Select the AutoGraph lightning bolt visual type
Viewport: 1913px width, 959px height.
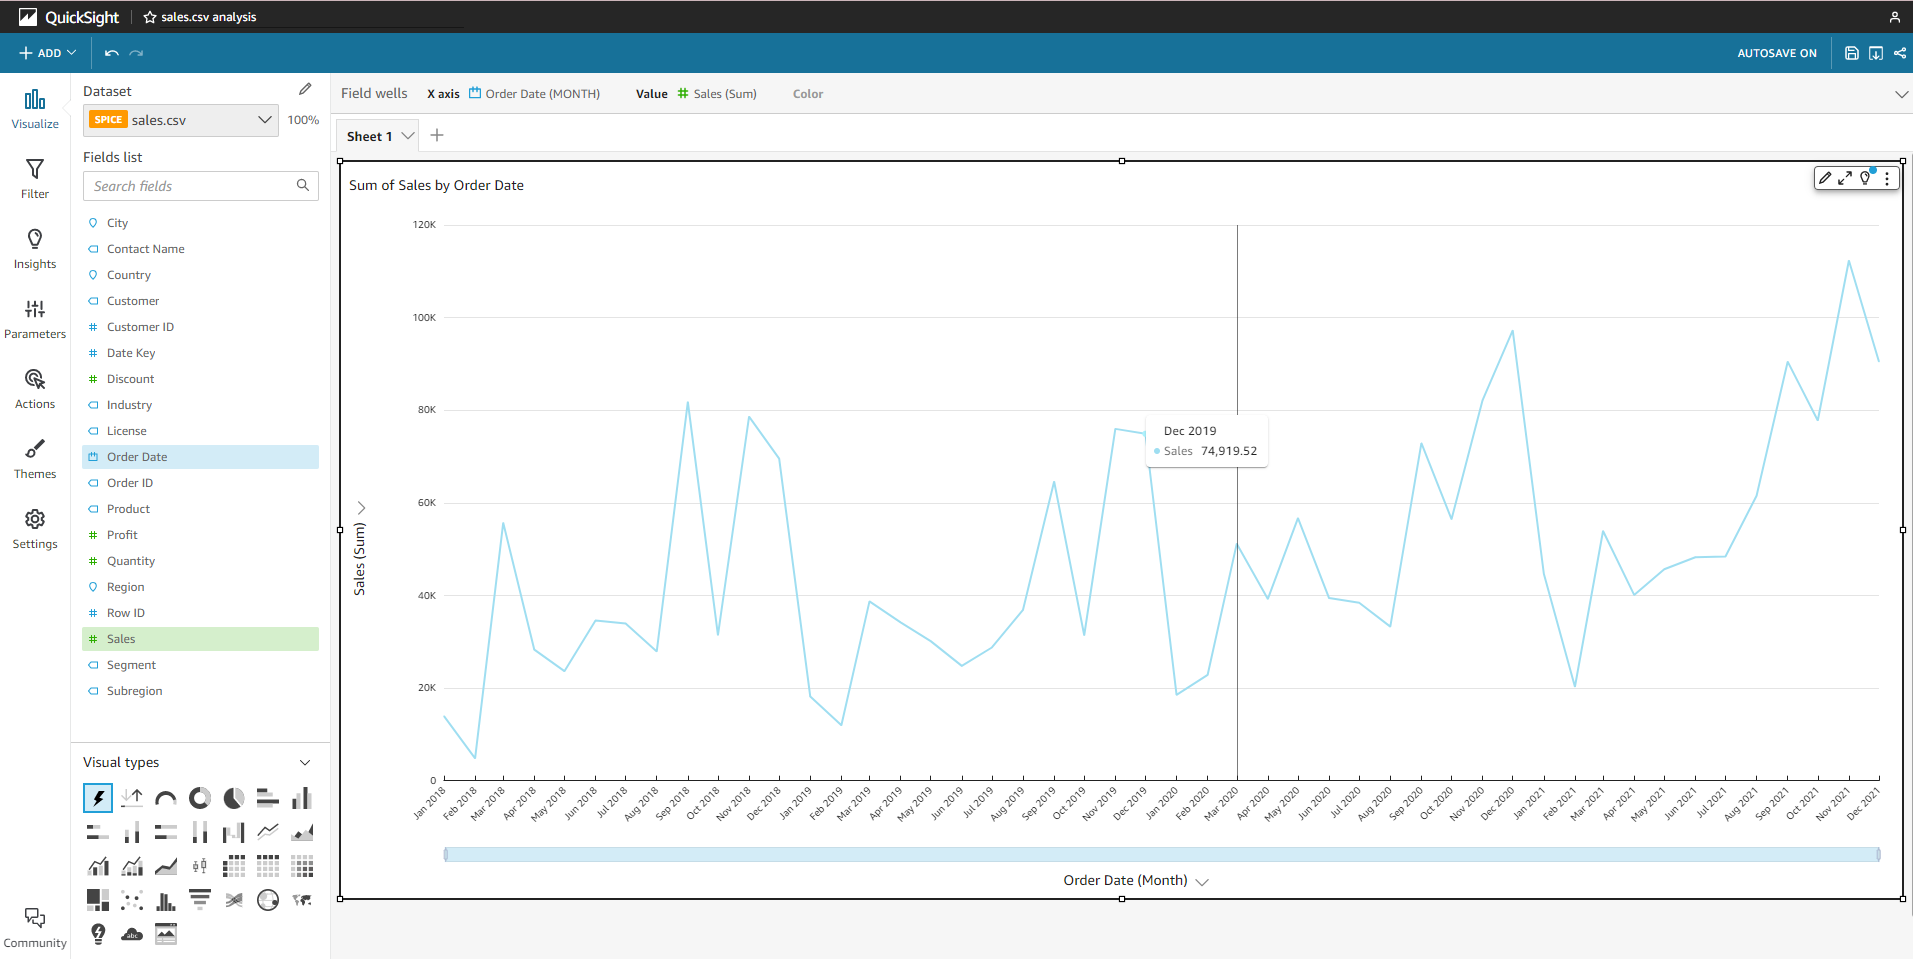[98, 798]
